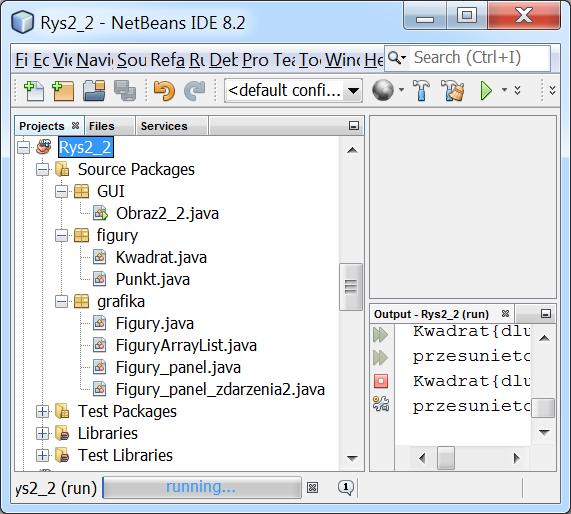The image size is (571, 514).
Task: Show more toolbars chevron at far right
Action: pos(552,90)
